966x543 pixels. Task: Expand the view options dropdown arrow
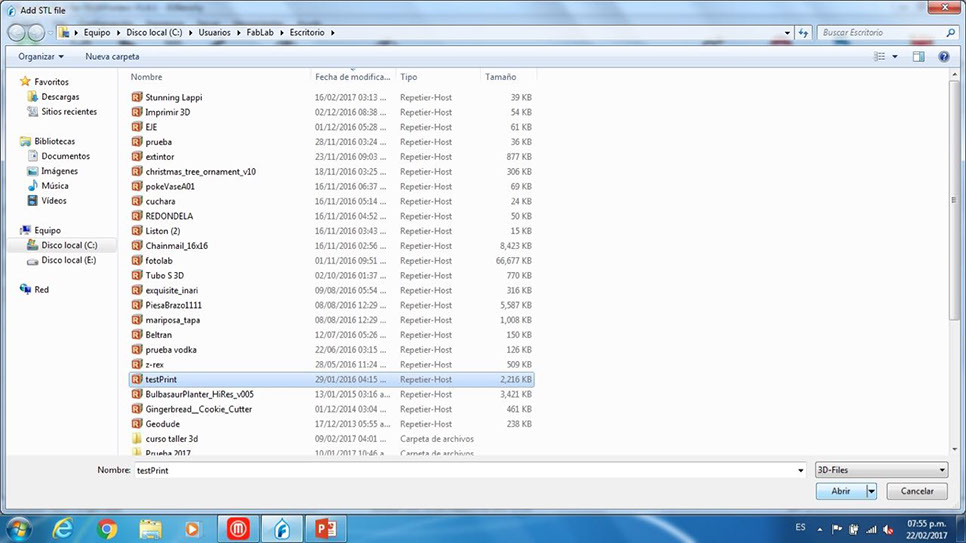coord(895,57)
